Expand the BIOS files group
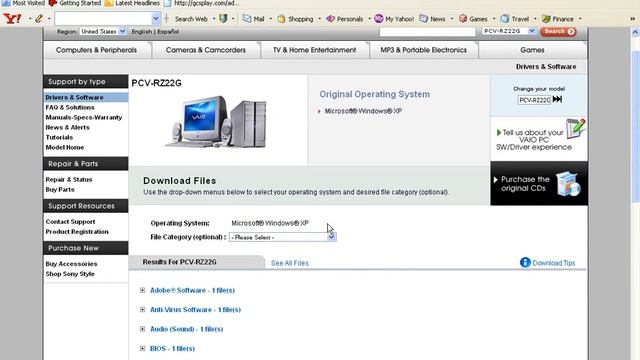Viewport: 640px width, 360px height. coord(142,348)
